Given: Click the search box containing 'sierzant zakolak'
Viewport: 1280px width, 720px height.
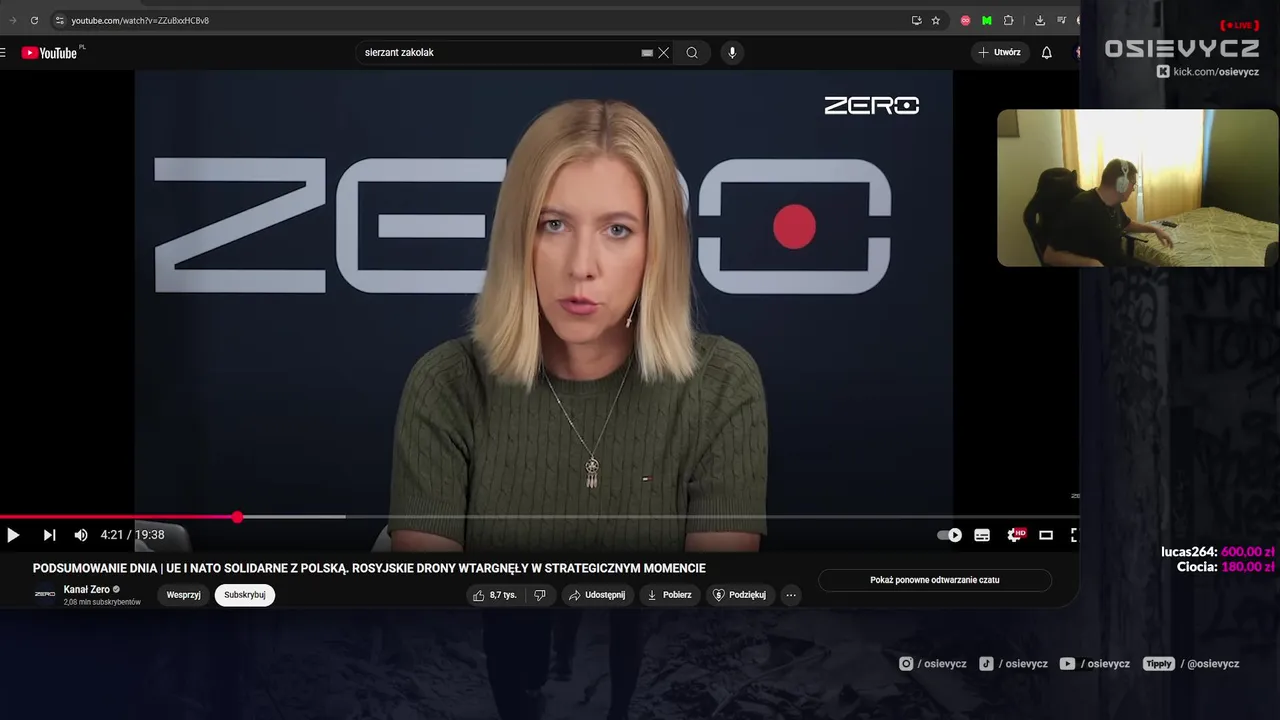Looking at the screenshot, I should (x=498, y=53).
